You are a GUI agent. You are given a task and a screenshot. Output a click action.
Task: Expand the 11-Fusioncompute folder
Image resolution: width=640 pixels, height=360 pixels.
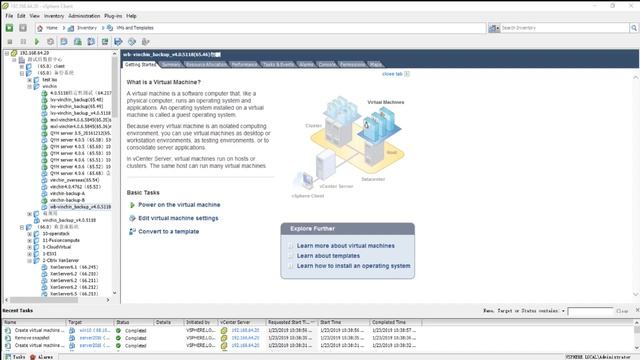point(29,240)
